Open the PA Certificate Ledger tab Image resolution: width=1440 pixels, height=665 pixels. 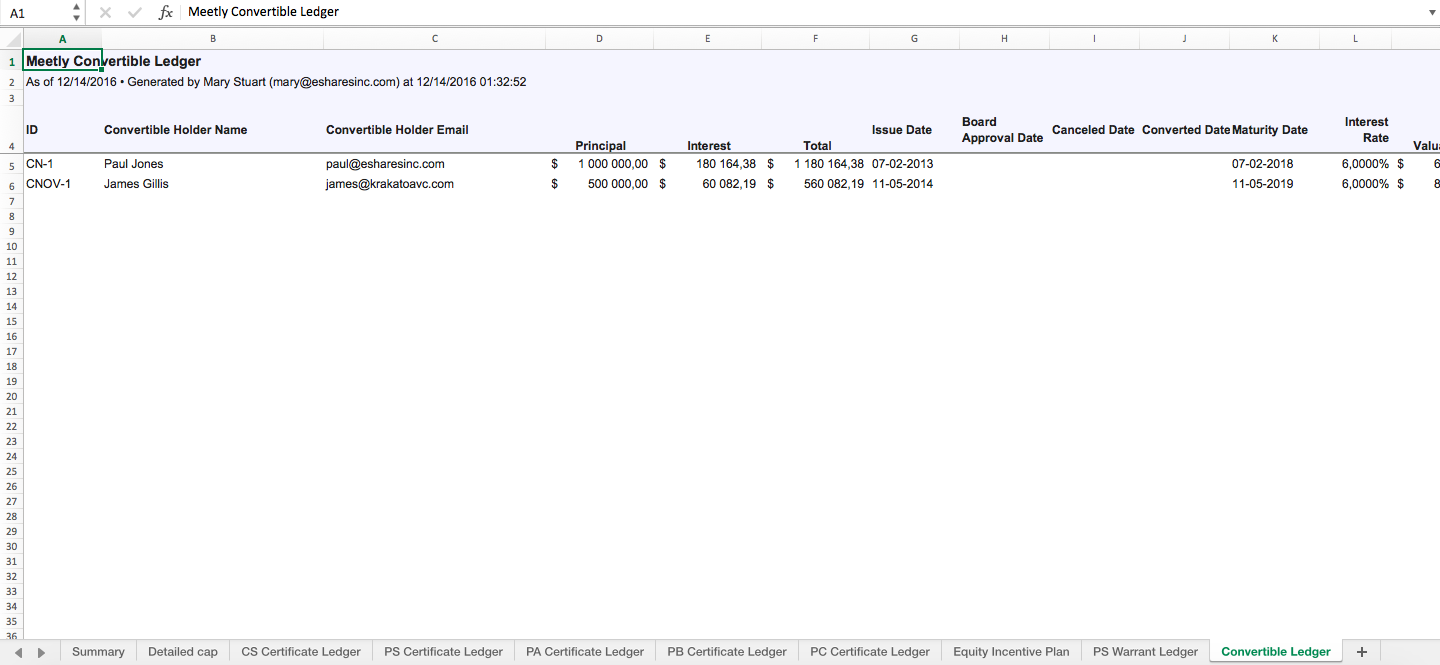click(x=585, y=652)
